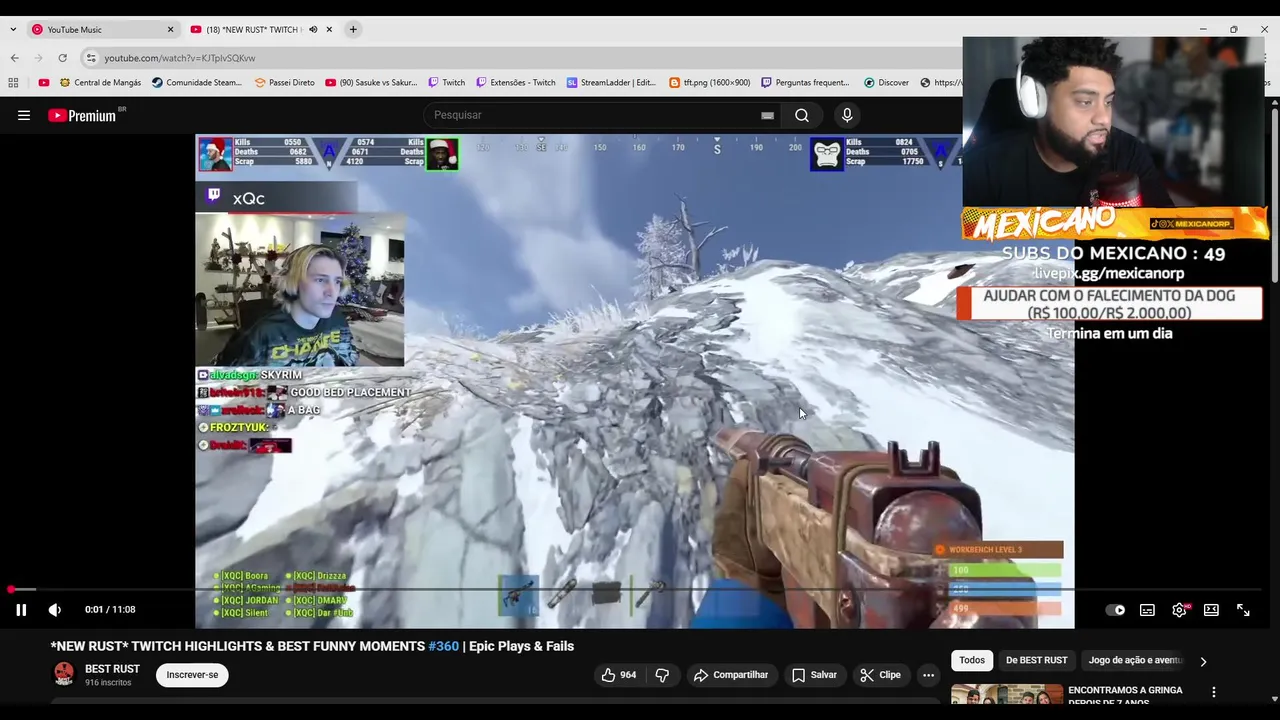Open the #360 hashtag link in title

pyautogui.click(x=445, y=646)
